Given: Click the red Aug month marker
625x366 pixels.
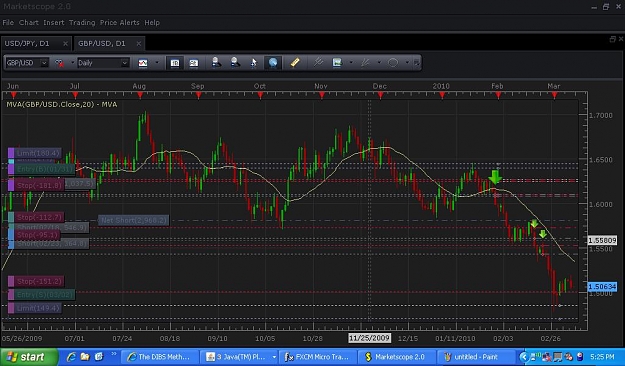Looking at the screenshot, I should pyautogui.click(x=140, y=95).
